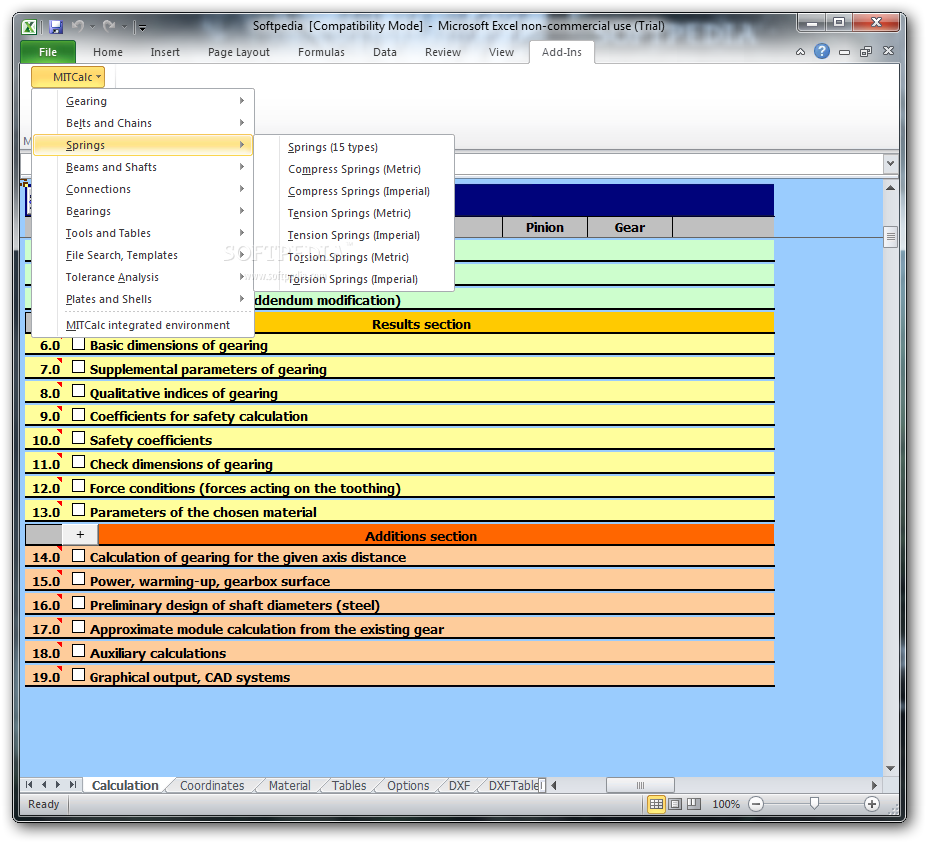The height and width of the screenshot is (843, 927).
Task: Go to next sheet tab arrow
Action: click(x=58, y=784)
